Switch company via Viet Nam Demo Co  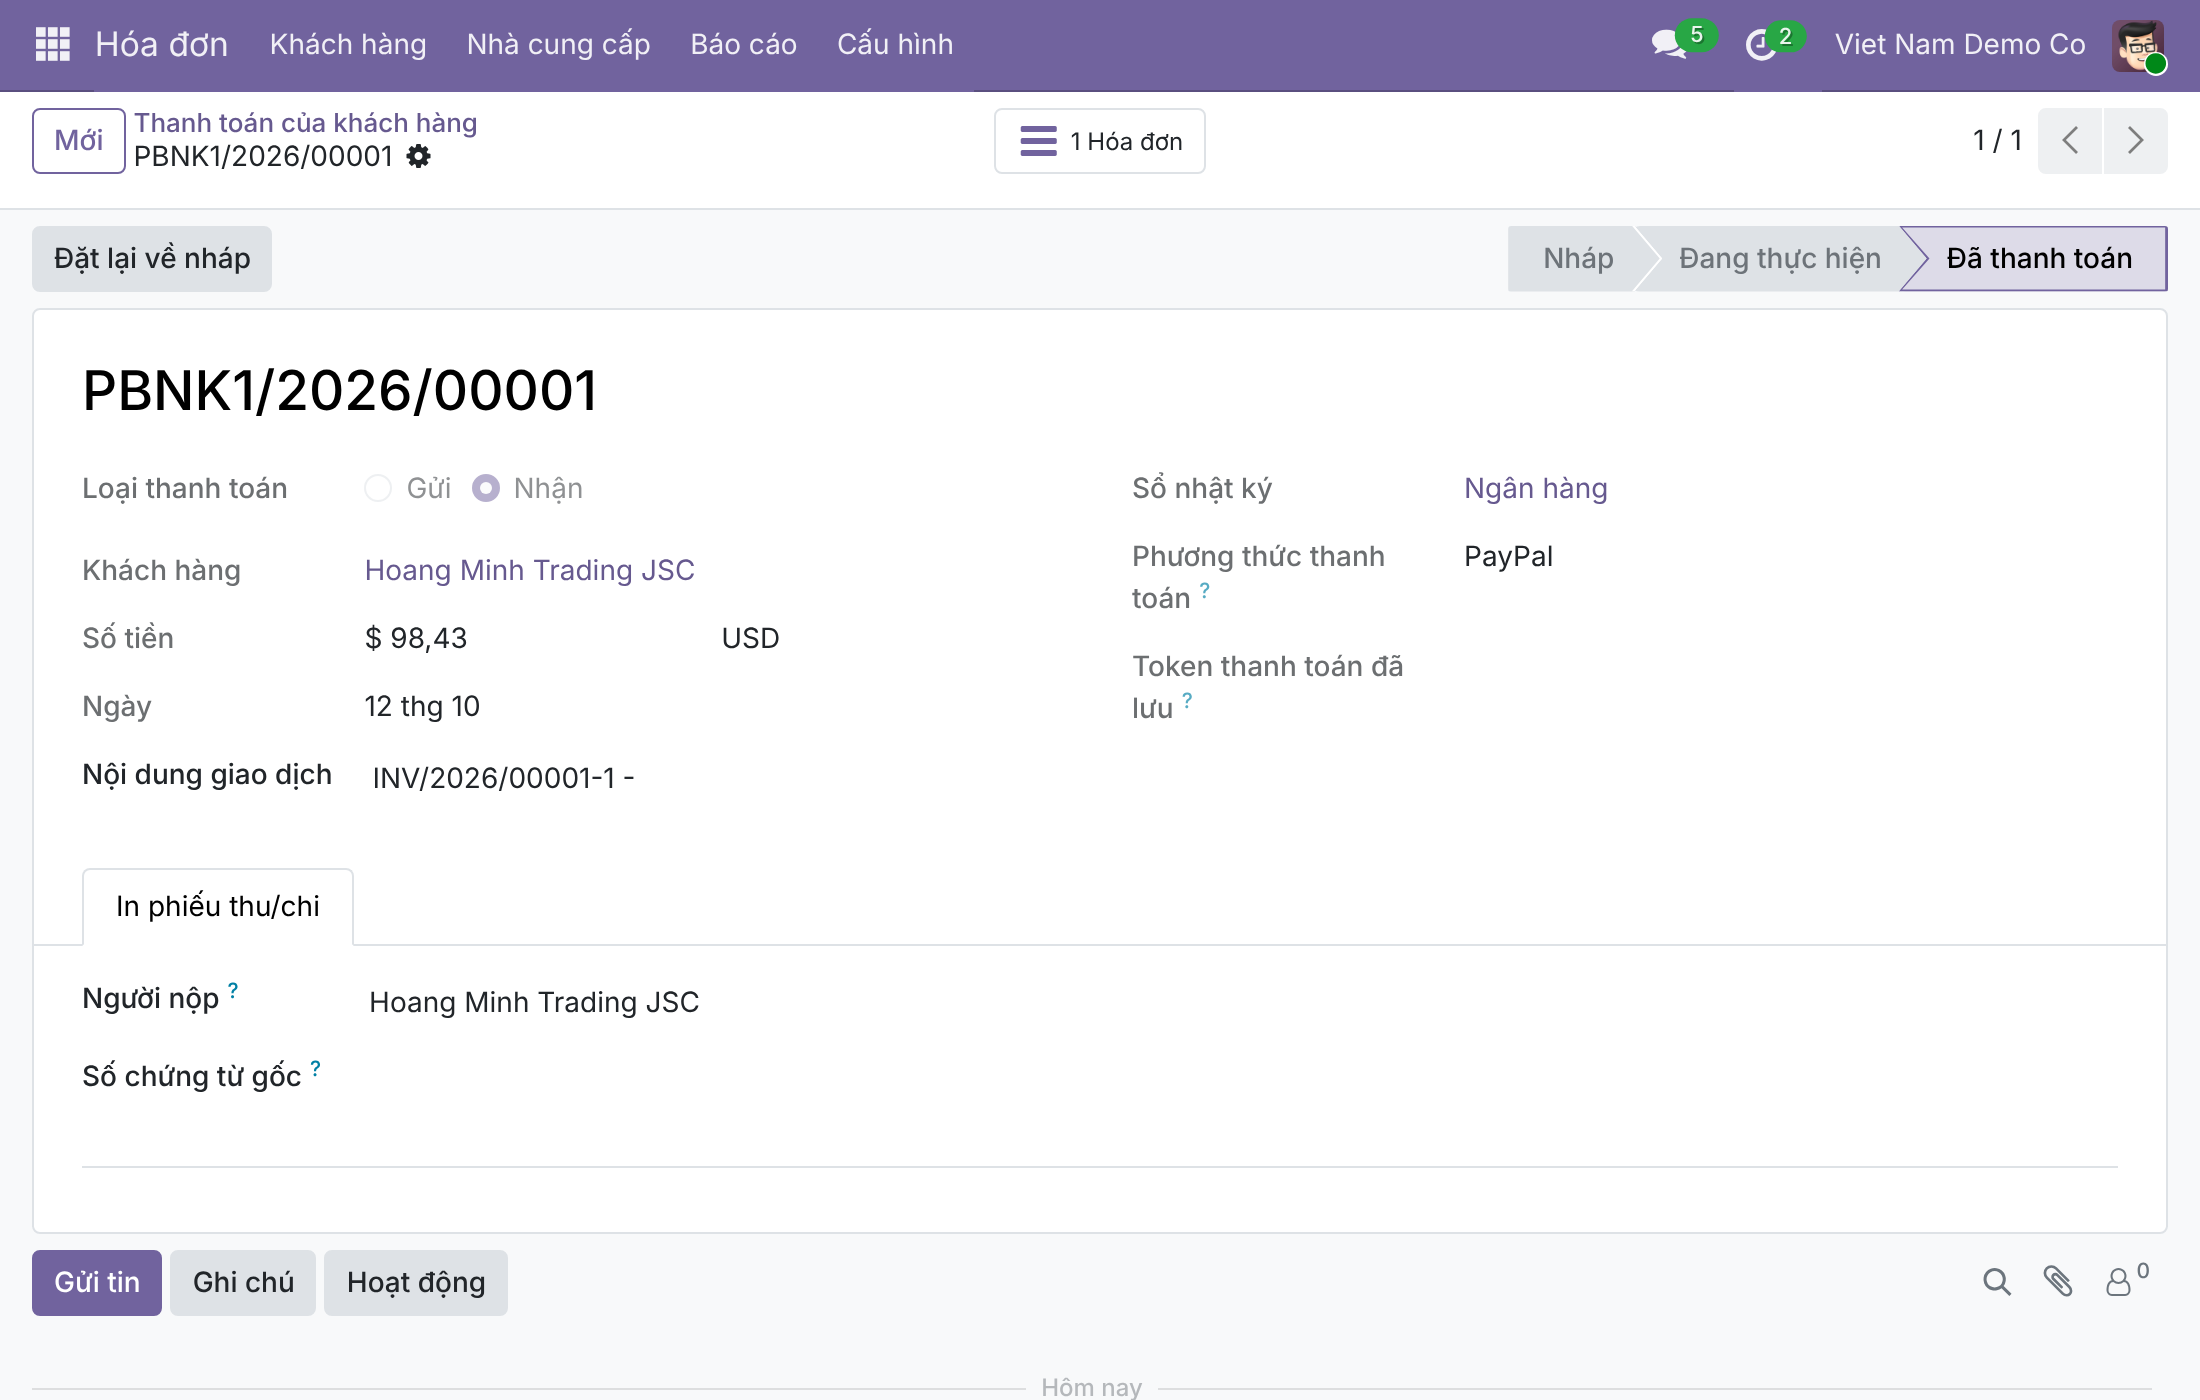[1960, 44]
